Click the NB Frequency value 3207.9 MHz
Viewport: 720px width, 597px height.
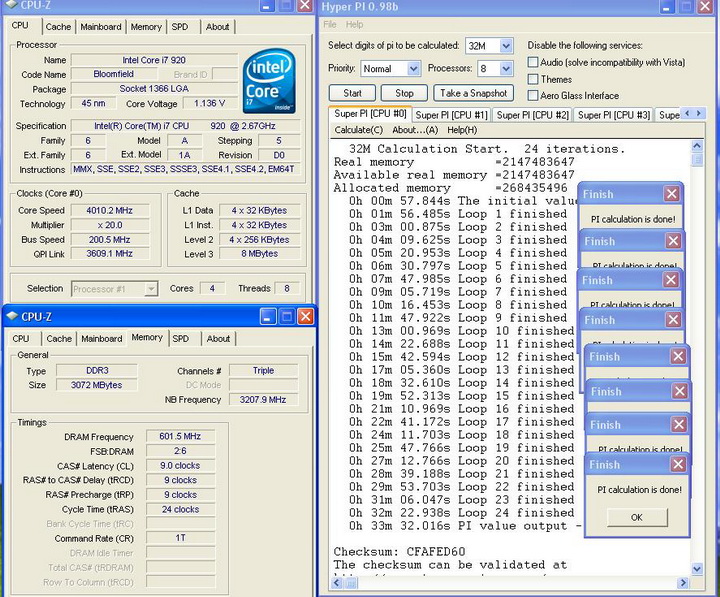[263, 400]
